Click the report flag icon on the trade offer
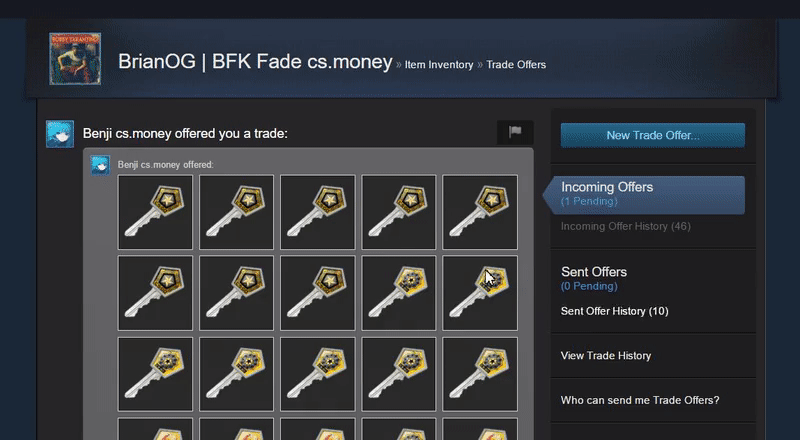The height and width of the screenshot is (440, 800). pos(515,133)
